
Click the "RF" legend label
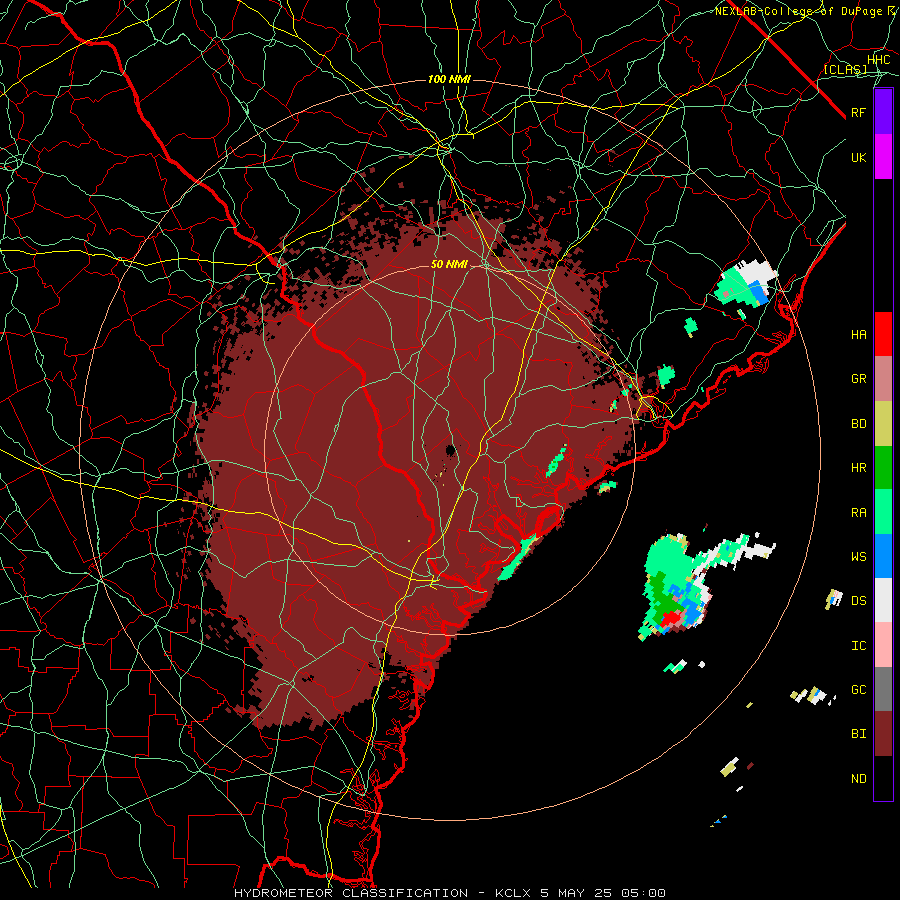pyautogui.click(x=858, y=112)
